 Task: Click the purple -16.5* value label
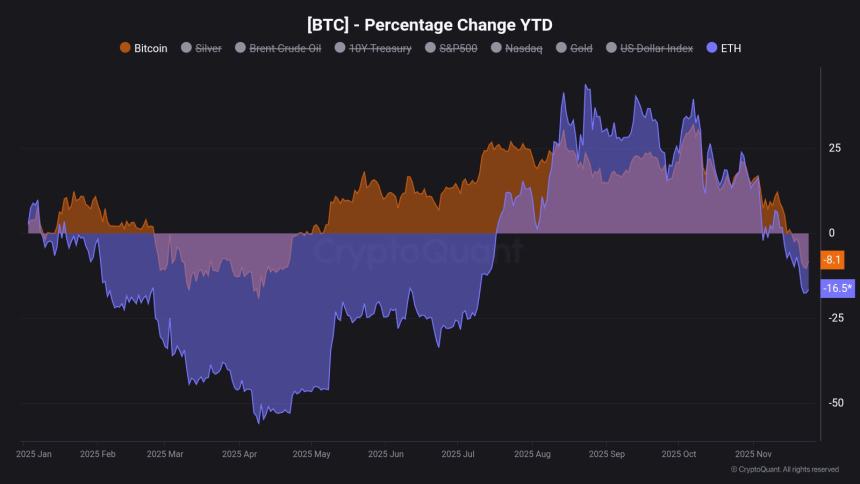pos(838,288)
